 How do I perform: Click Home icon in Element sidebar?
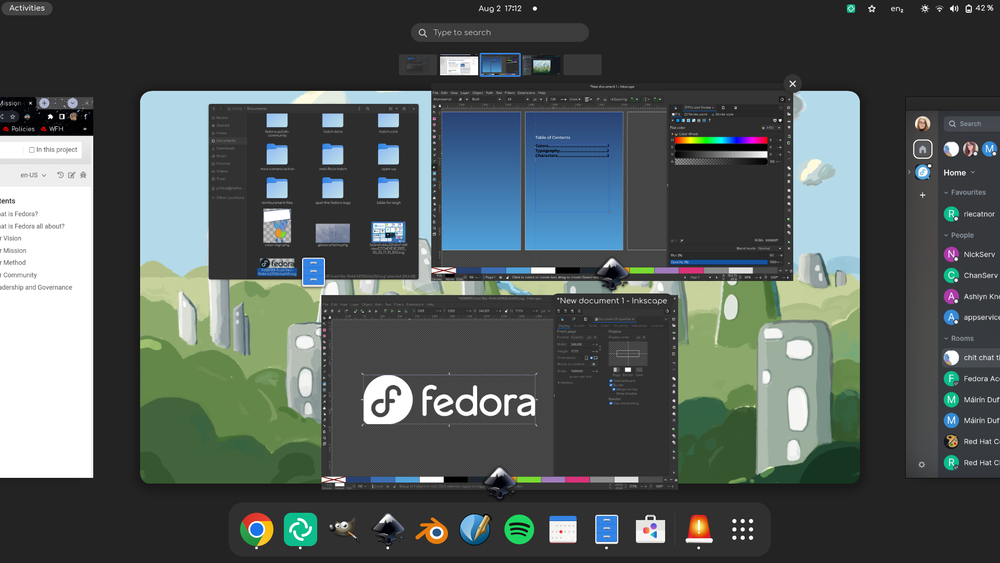tap(922, 149)
